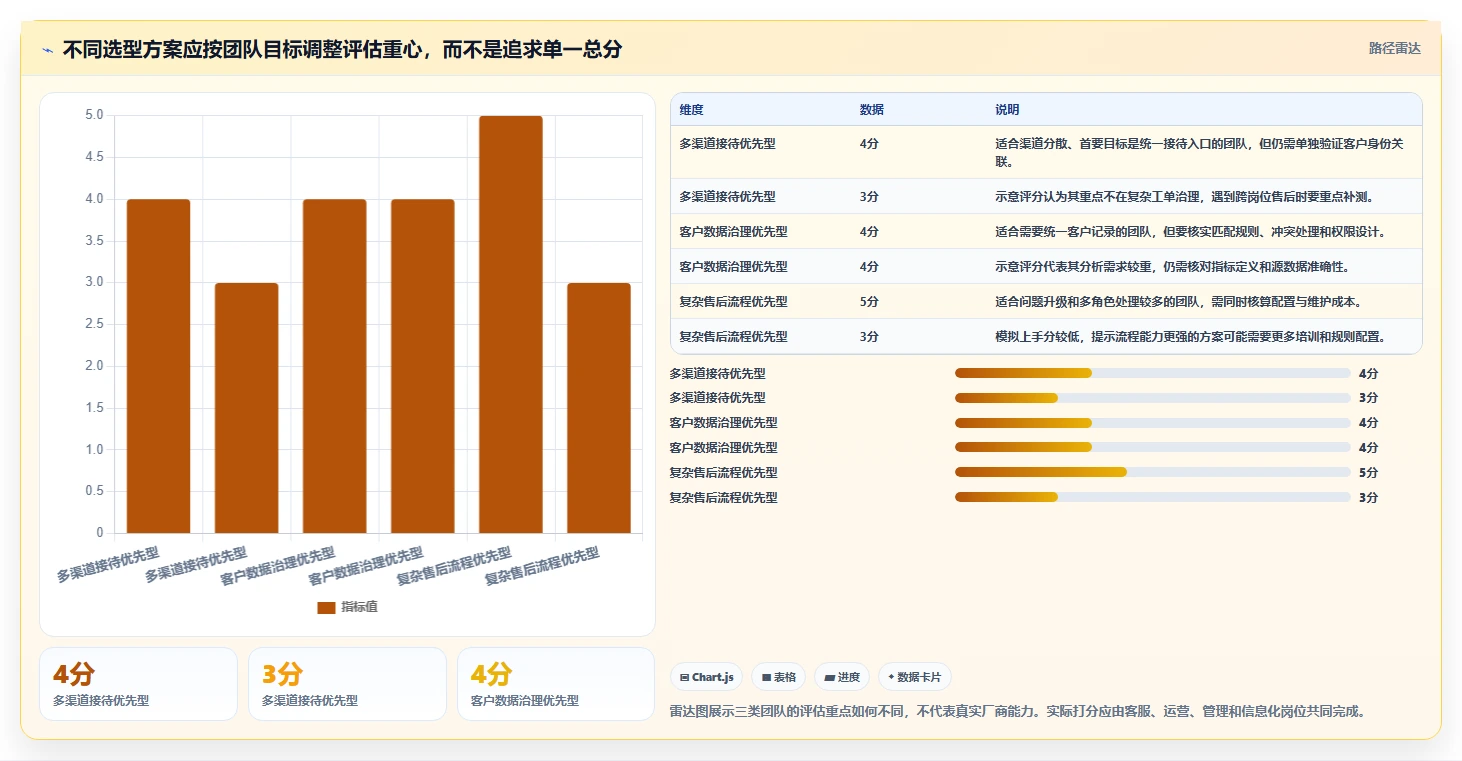This screenshot has width=1462, height=761.
Task: Click the 2.5 y-axis label
Action: tap(94, 324)
